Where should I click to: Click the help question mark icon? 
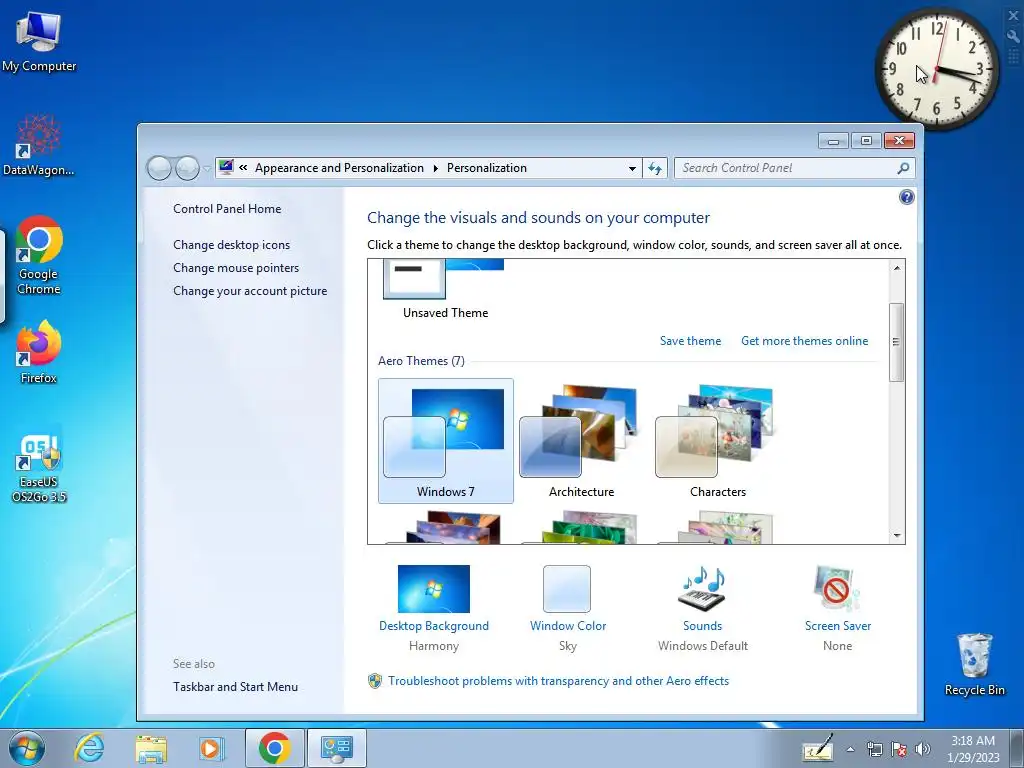(x=906, y=197)
